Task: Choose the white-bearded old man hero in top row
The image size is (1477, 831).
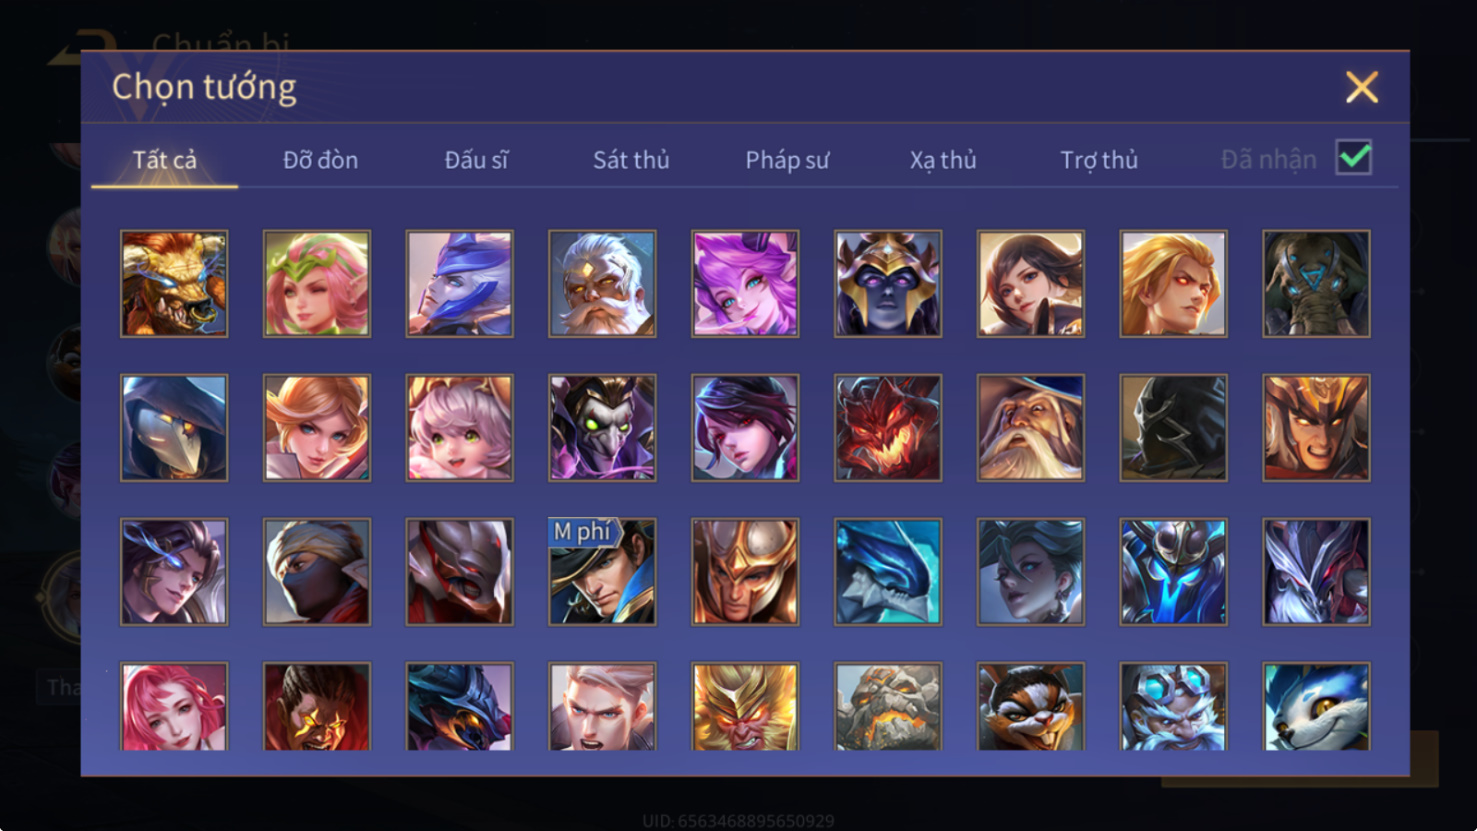Action: 602,284
